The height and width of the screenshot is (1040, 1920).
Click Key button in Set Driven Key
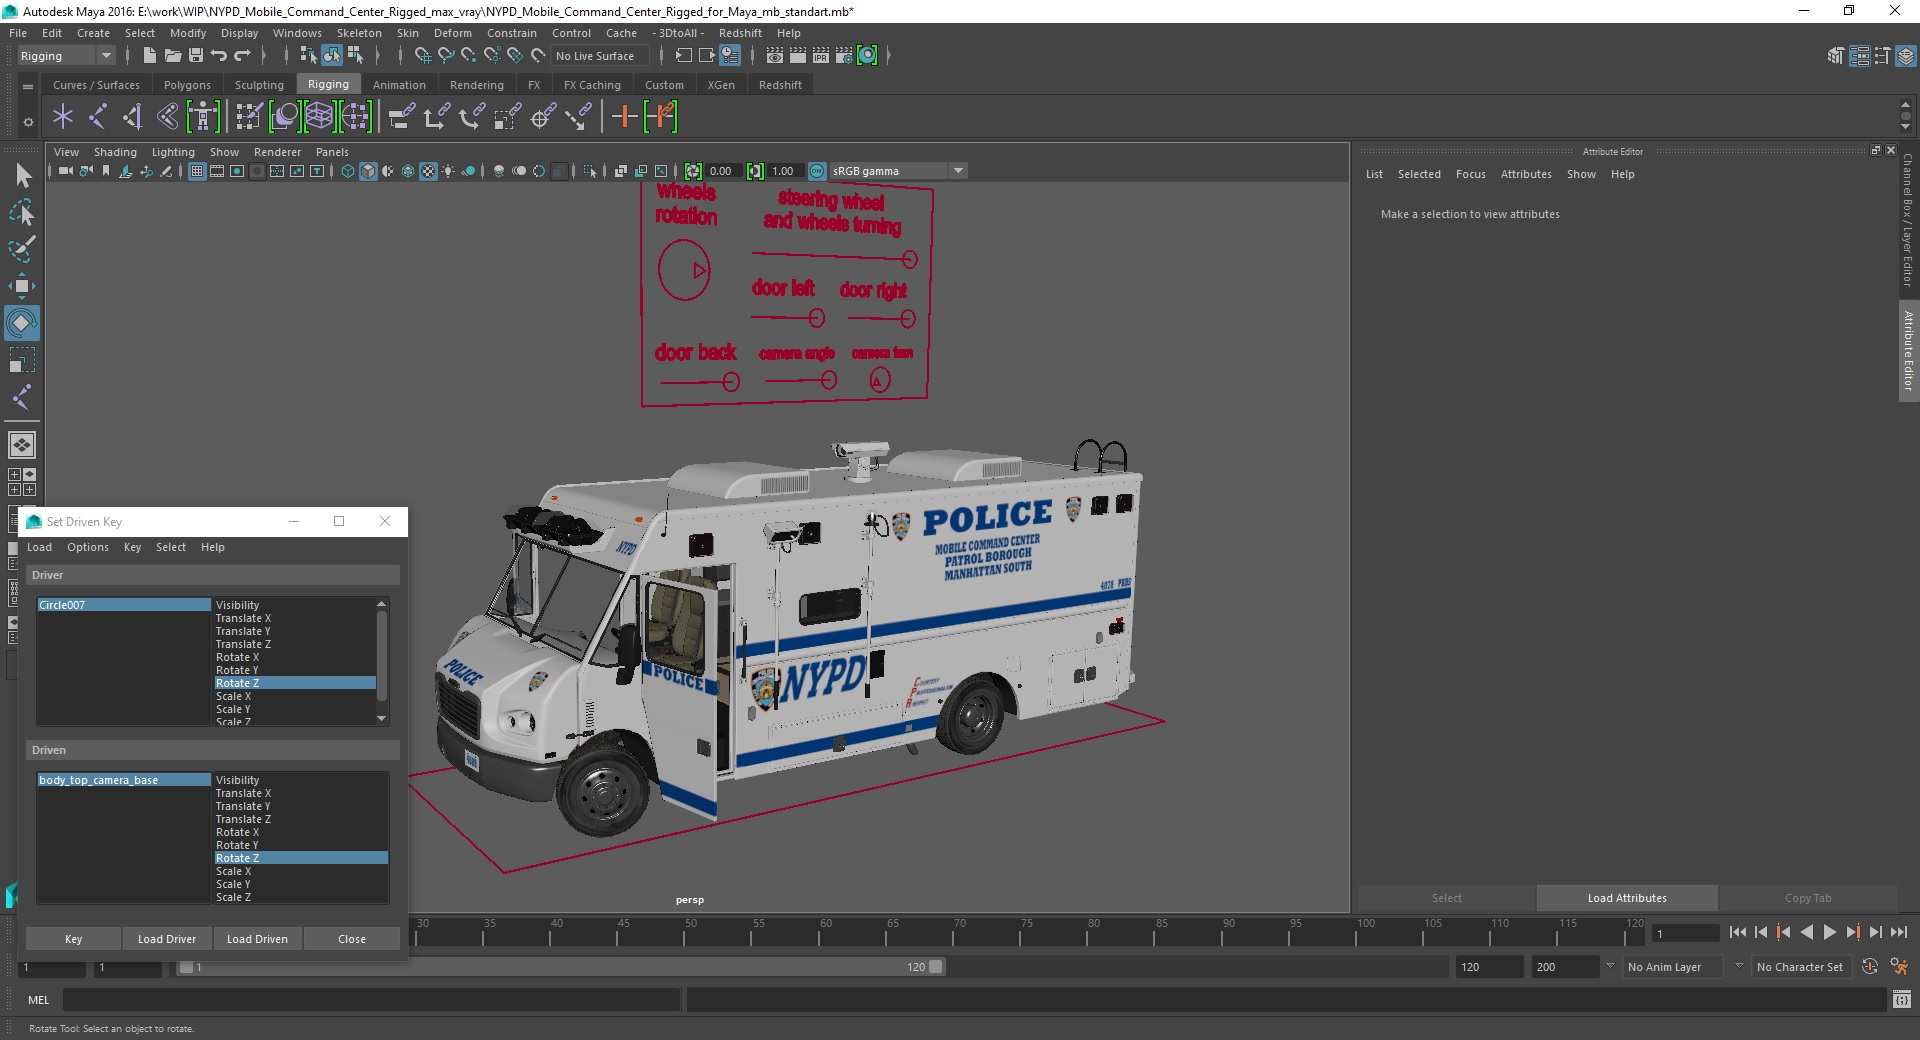coord(74,939)
